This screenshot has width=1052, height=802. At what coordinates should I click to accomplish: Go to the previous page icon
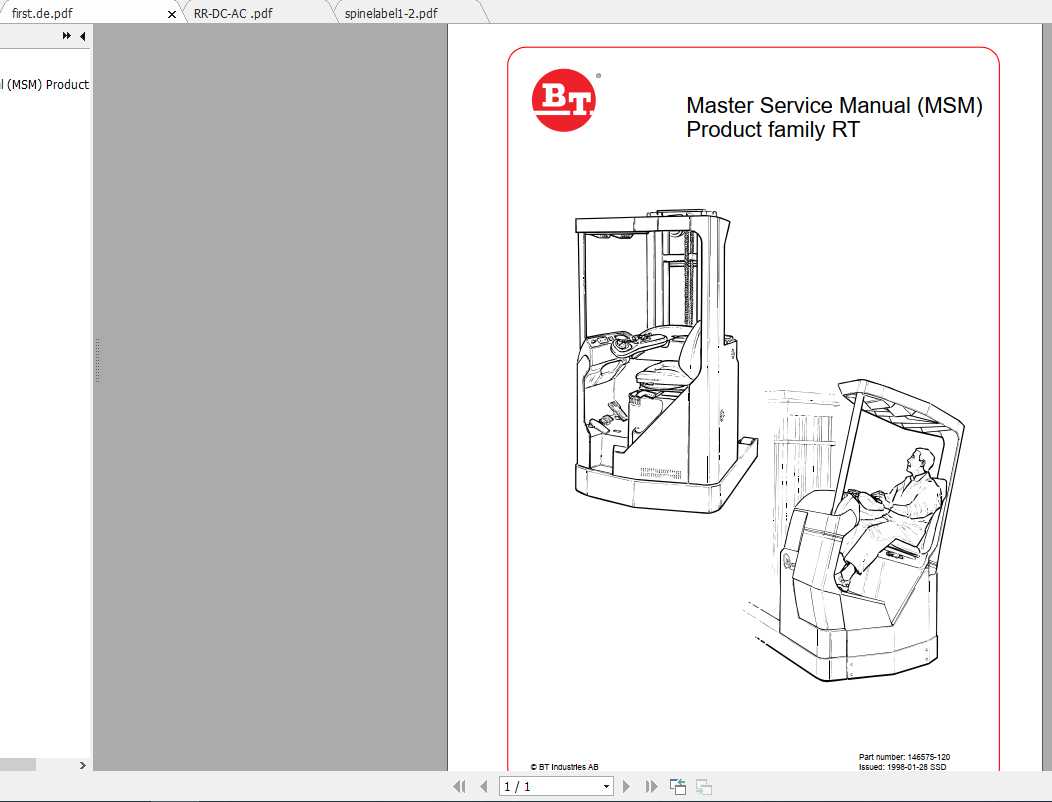point(483,786)
